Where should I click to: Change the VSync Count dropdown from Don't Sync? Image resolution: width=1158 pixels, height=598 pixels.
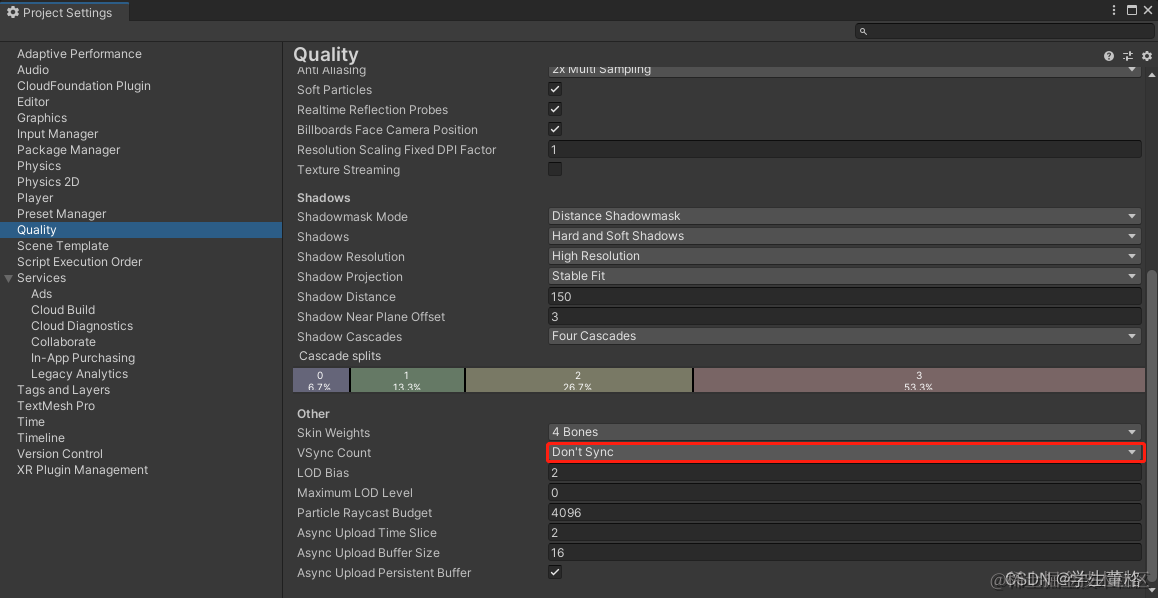[x=843, y=452]
